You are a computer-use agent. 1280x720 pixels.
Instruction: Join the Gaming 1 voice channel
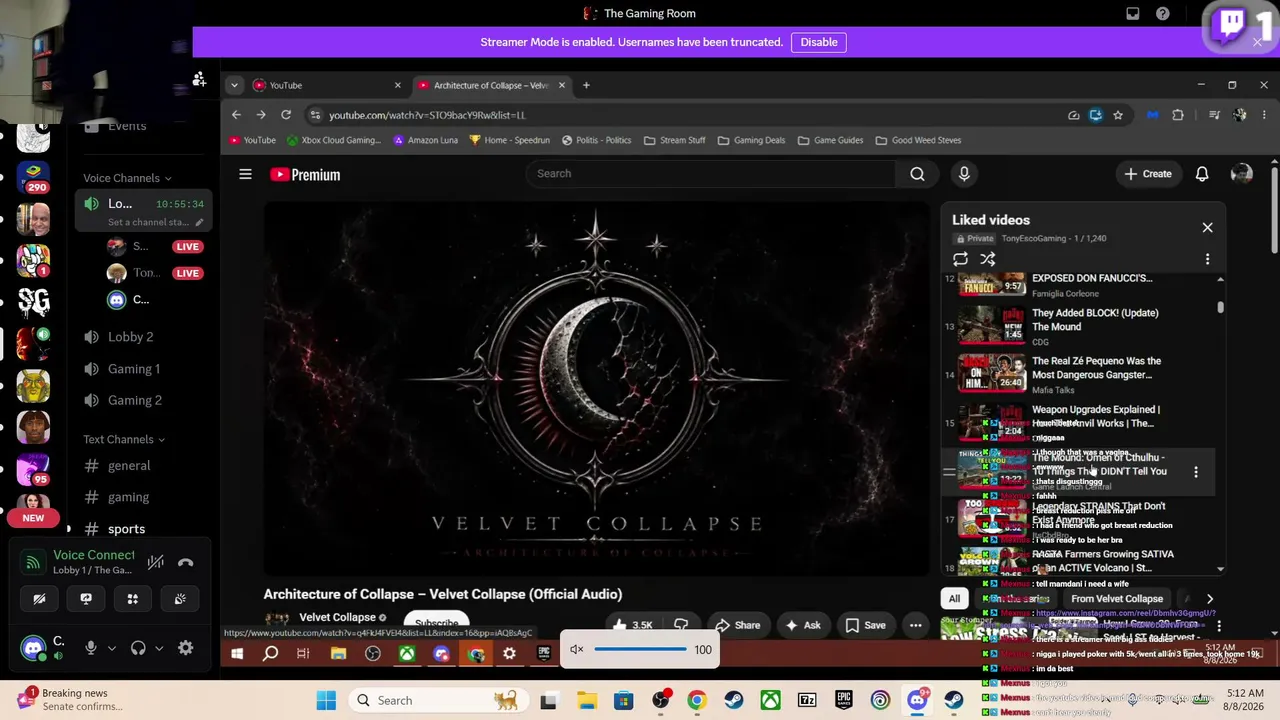[x=134, y=369]
